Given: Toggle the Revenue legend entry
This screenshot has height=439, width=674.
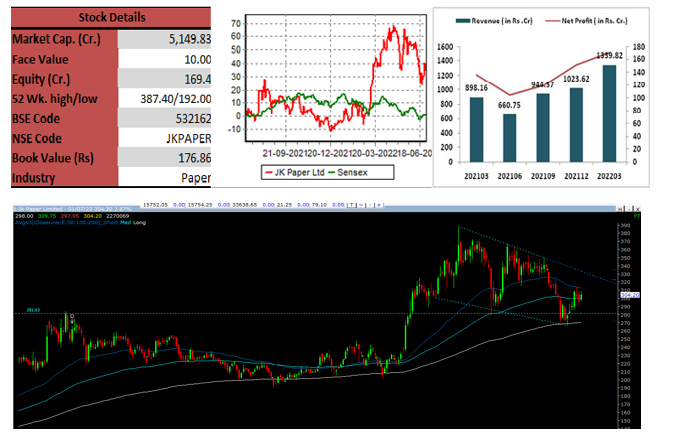Looking at the screenshot, I should 494,21.
